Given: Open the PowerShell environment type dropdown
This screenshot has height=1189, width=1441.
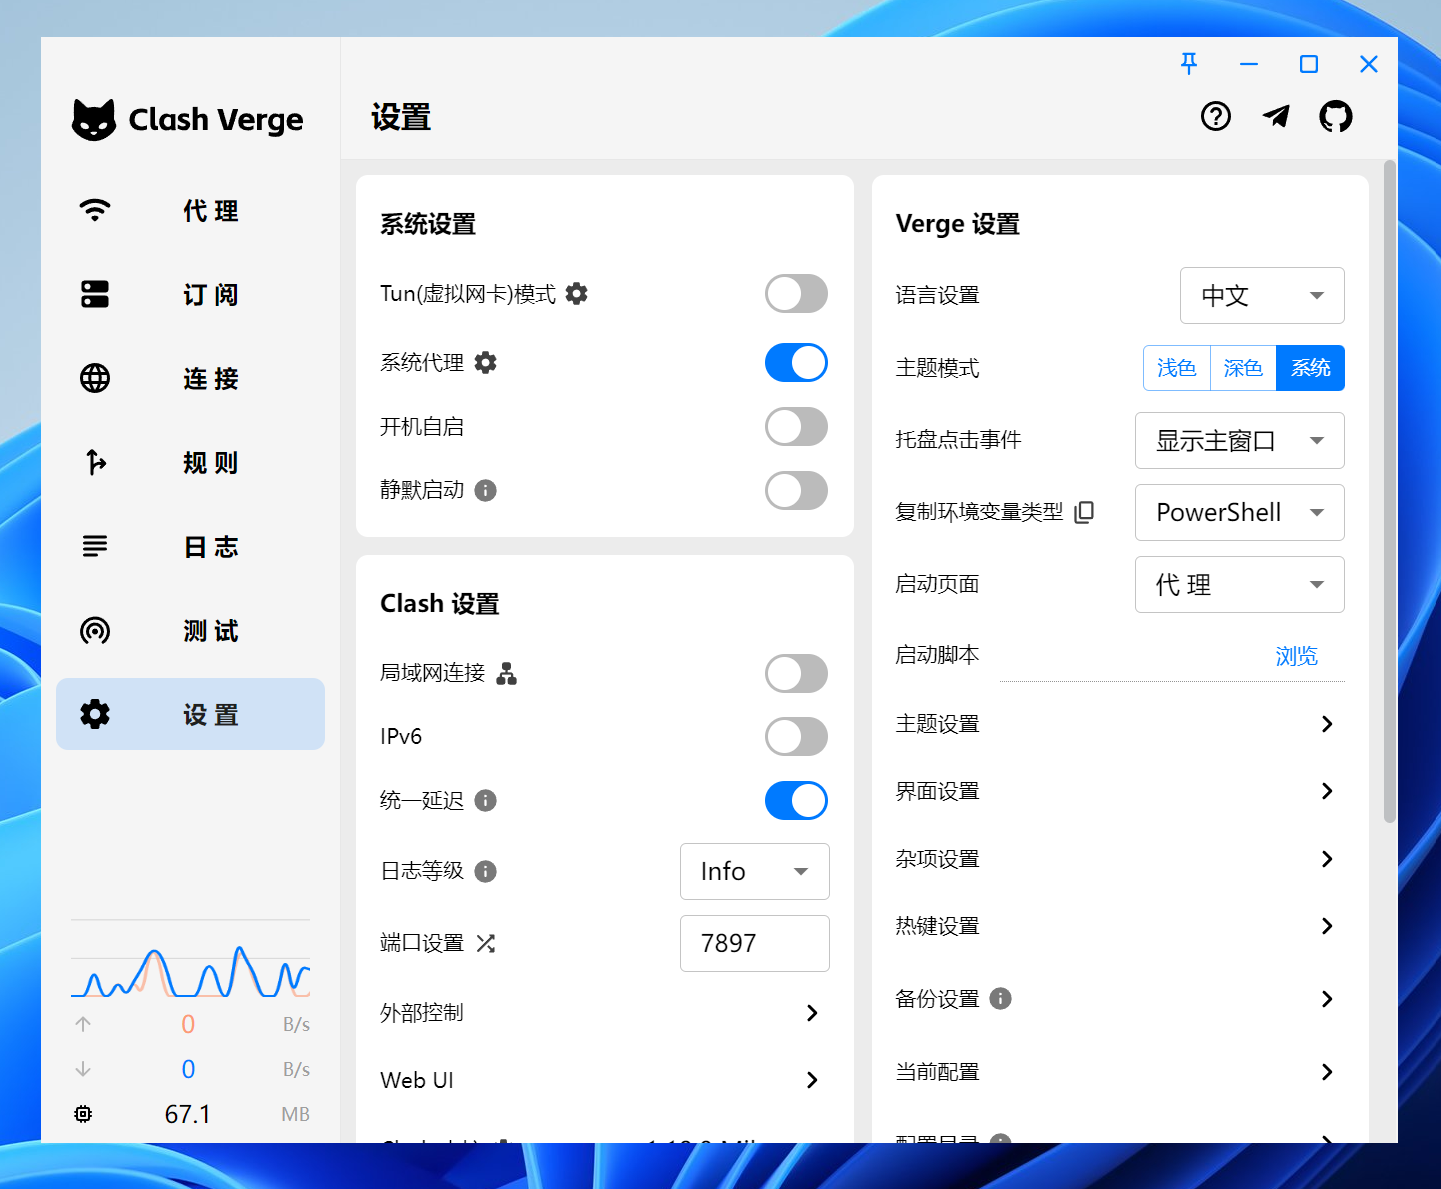Looking at the screenshot, I should (x=1239, y=513).
